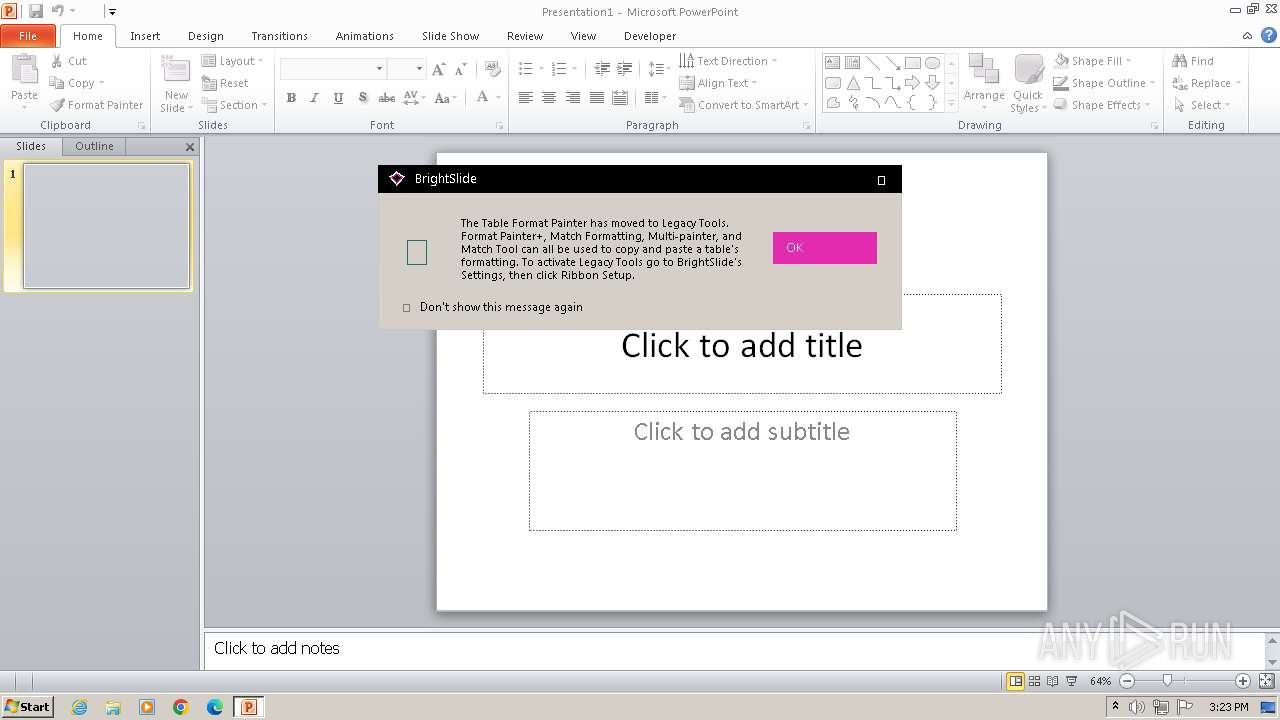Tick 'Don't show this message again' checkbox
Image resolution: width=1280 pixels, height=720 pixels.
click(x=406, y=308)
